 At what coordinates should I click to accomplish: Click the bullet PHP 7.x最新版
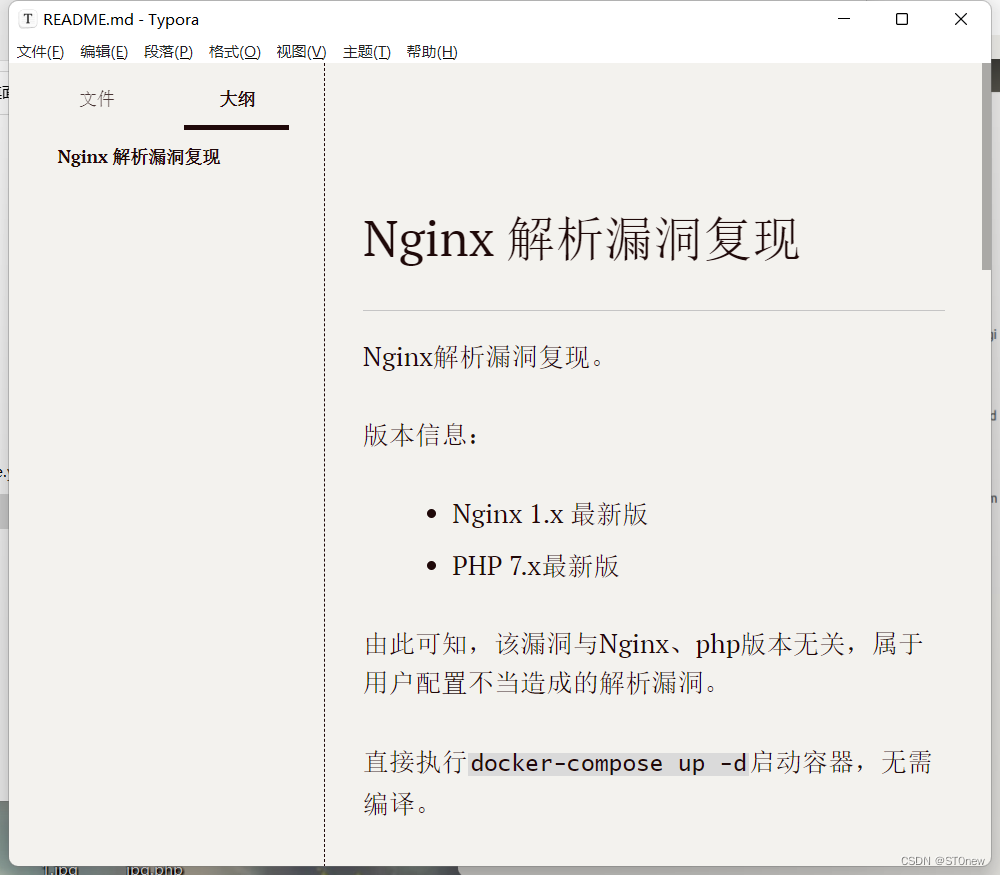(x=535, y=566)
